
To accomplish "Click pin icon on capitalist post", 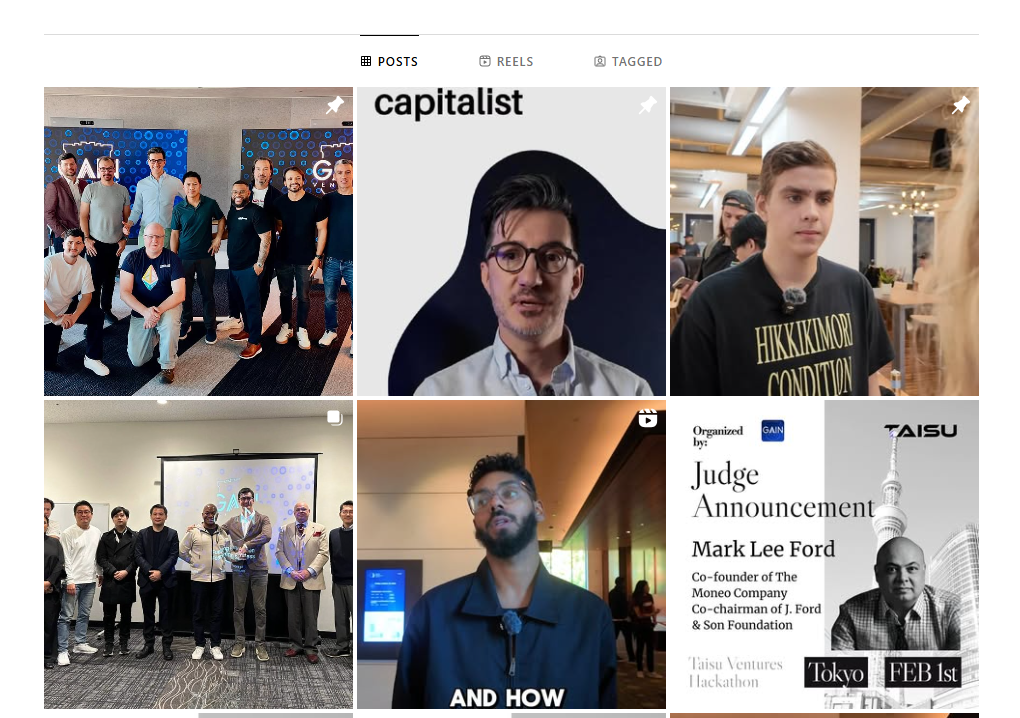I will click(647, 105).
